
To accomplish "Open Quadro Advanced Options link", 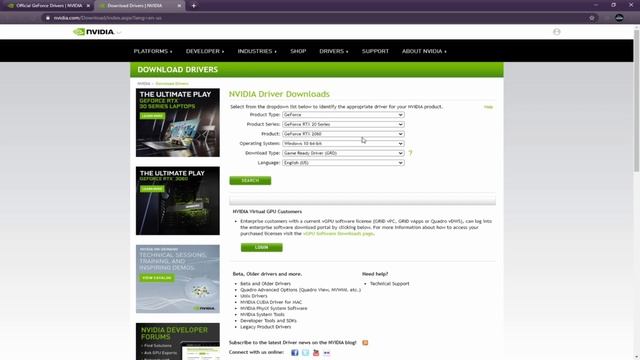I will tap(300, 290).
